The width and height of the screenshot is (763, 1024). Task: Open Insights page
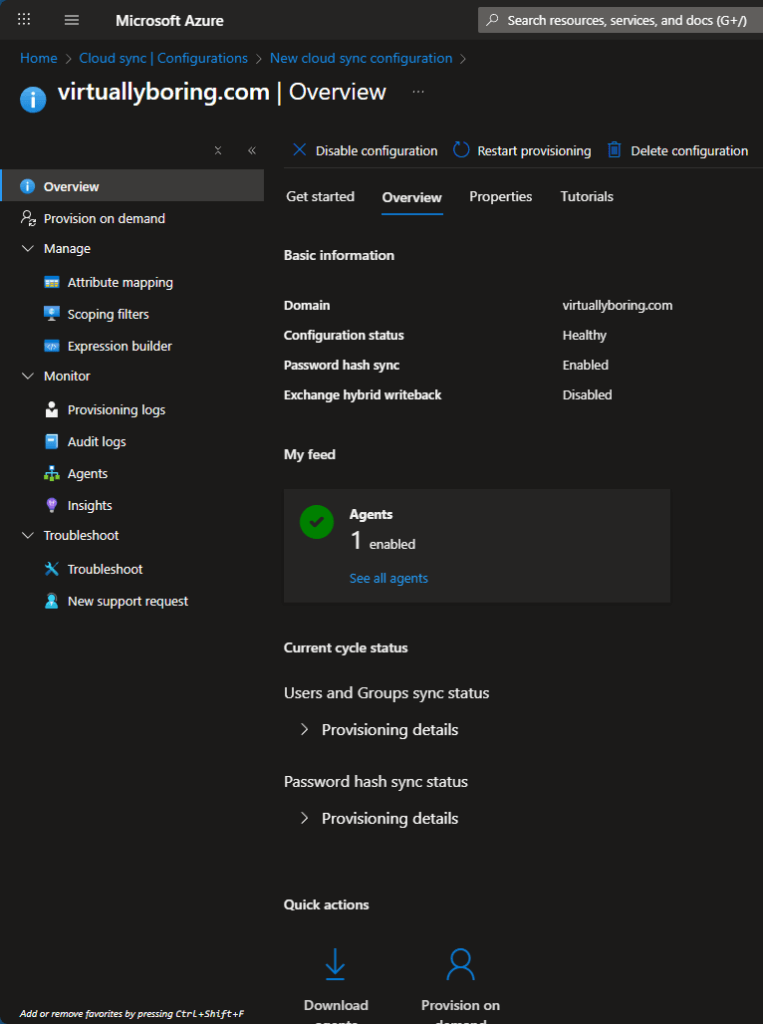pyautogui.click(x=90, y=505)
